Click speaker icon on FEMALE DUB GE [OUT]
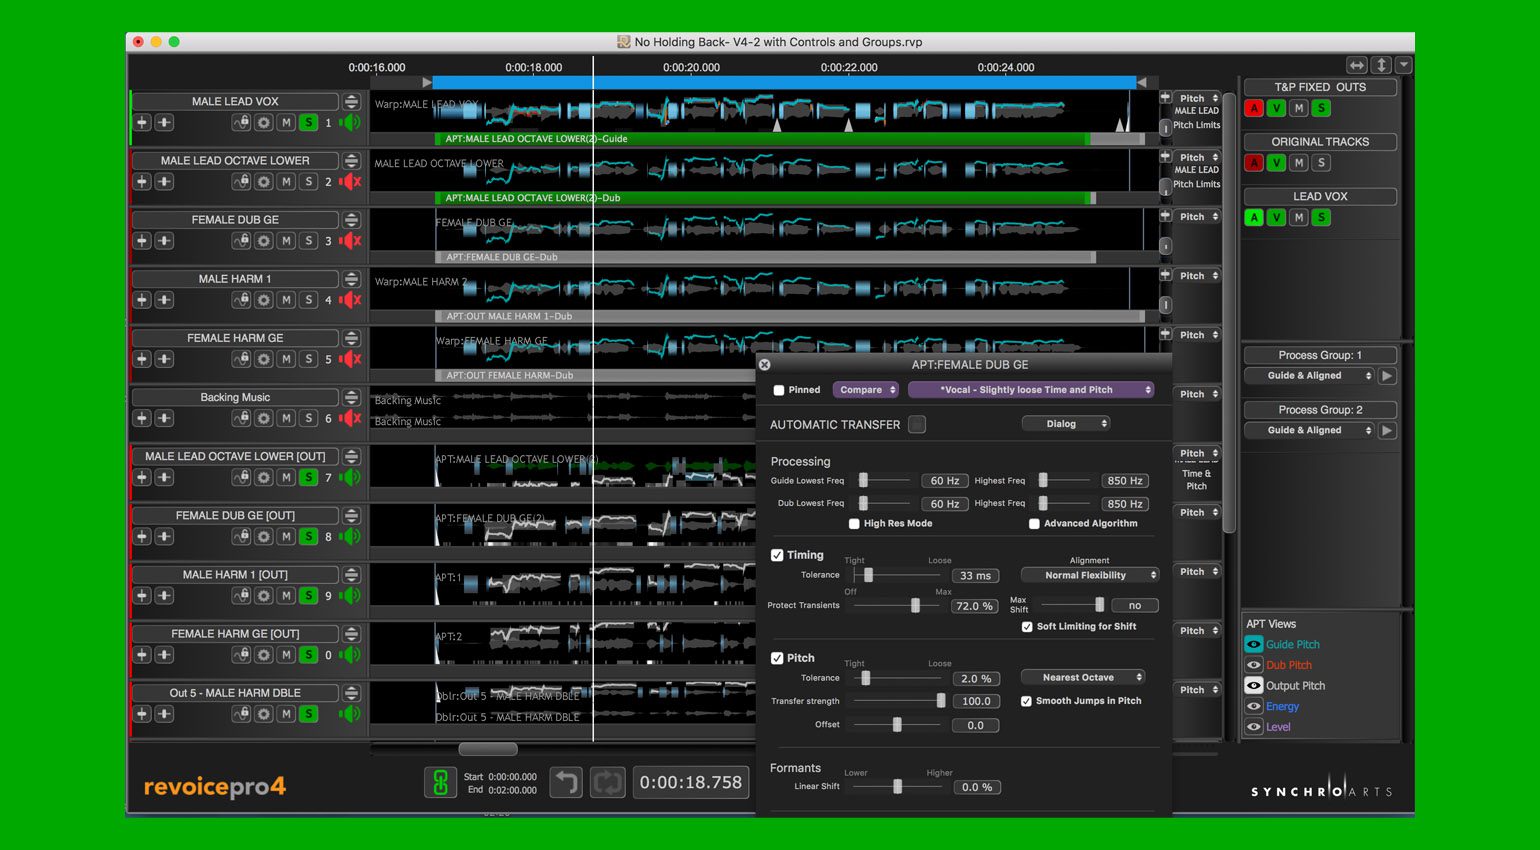Image resolution: width=1540 pixels, height=850 pixels. coord(350,537)
